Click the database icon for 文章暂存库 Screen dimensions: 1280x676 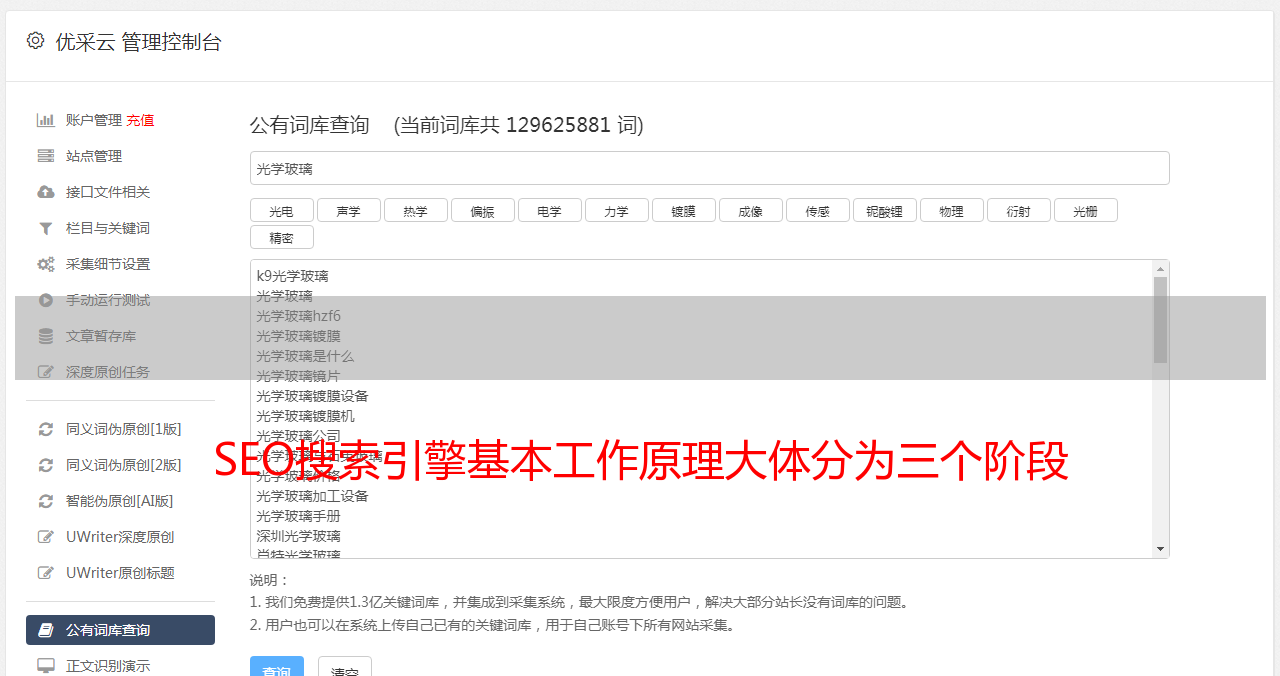[46, 336]
